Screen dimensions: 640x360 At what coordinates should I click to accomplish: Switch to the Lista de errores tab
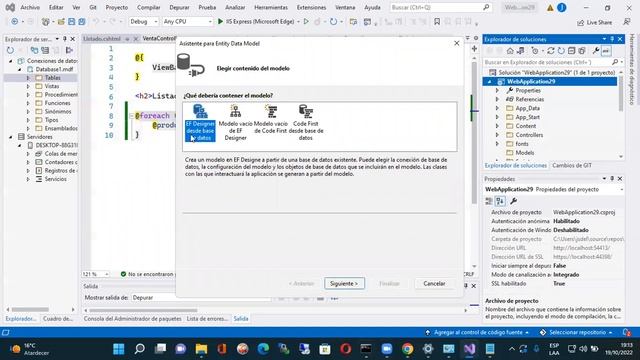click(x=207, y=318)
